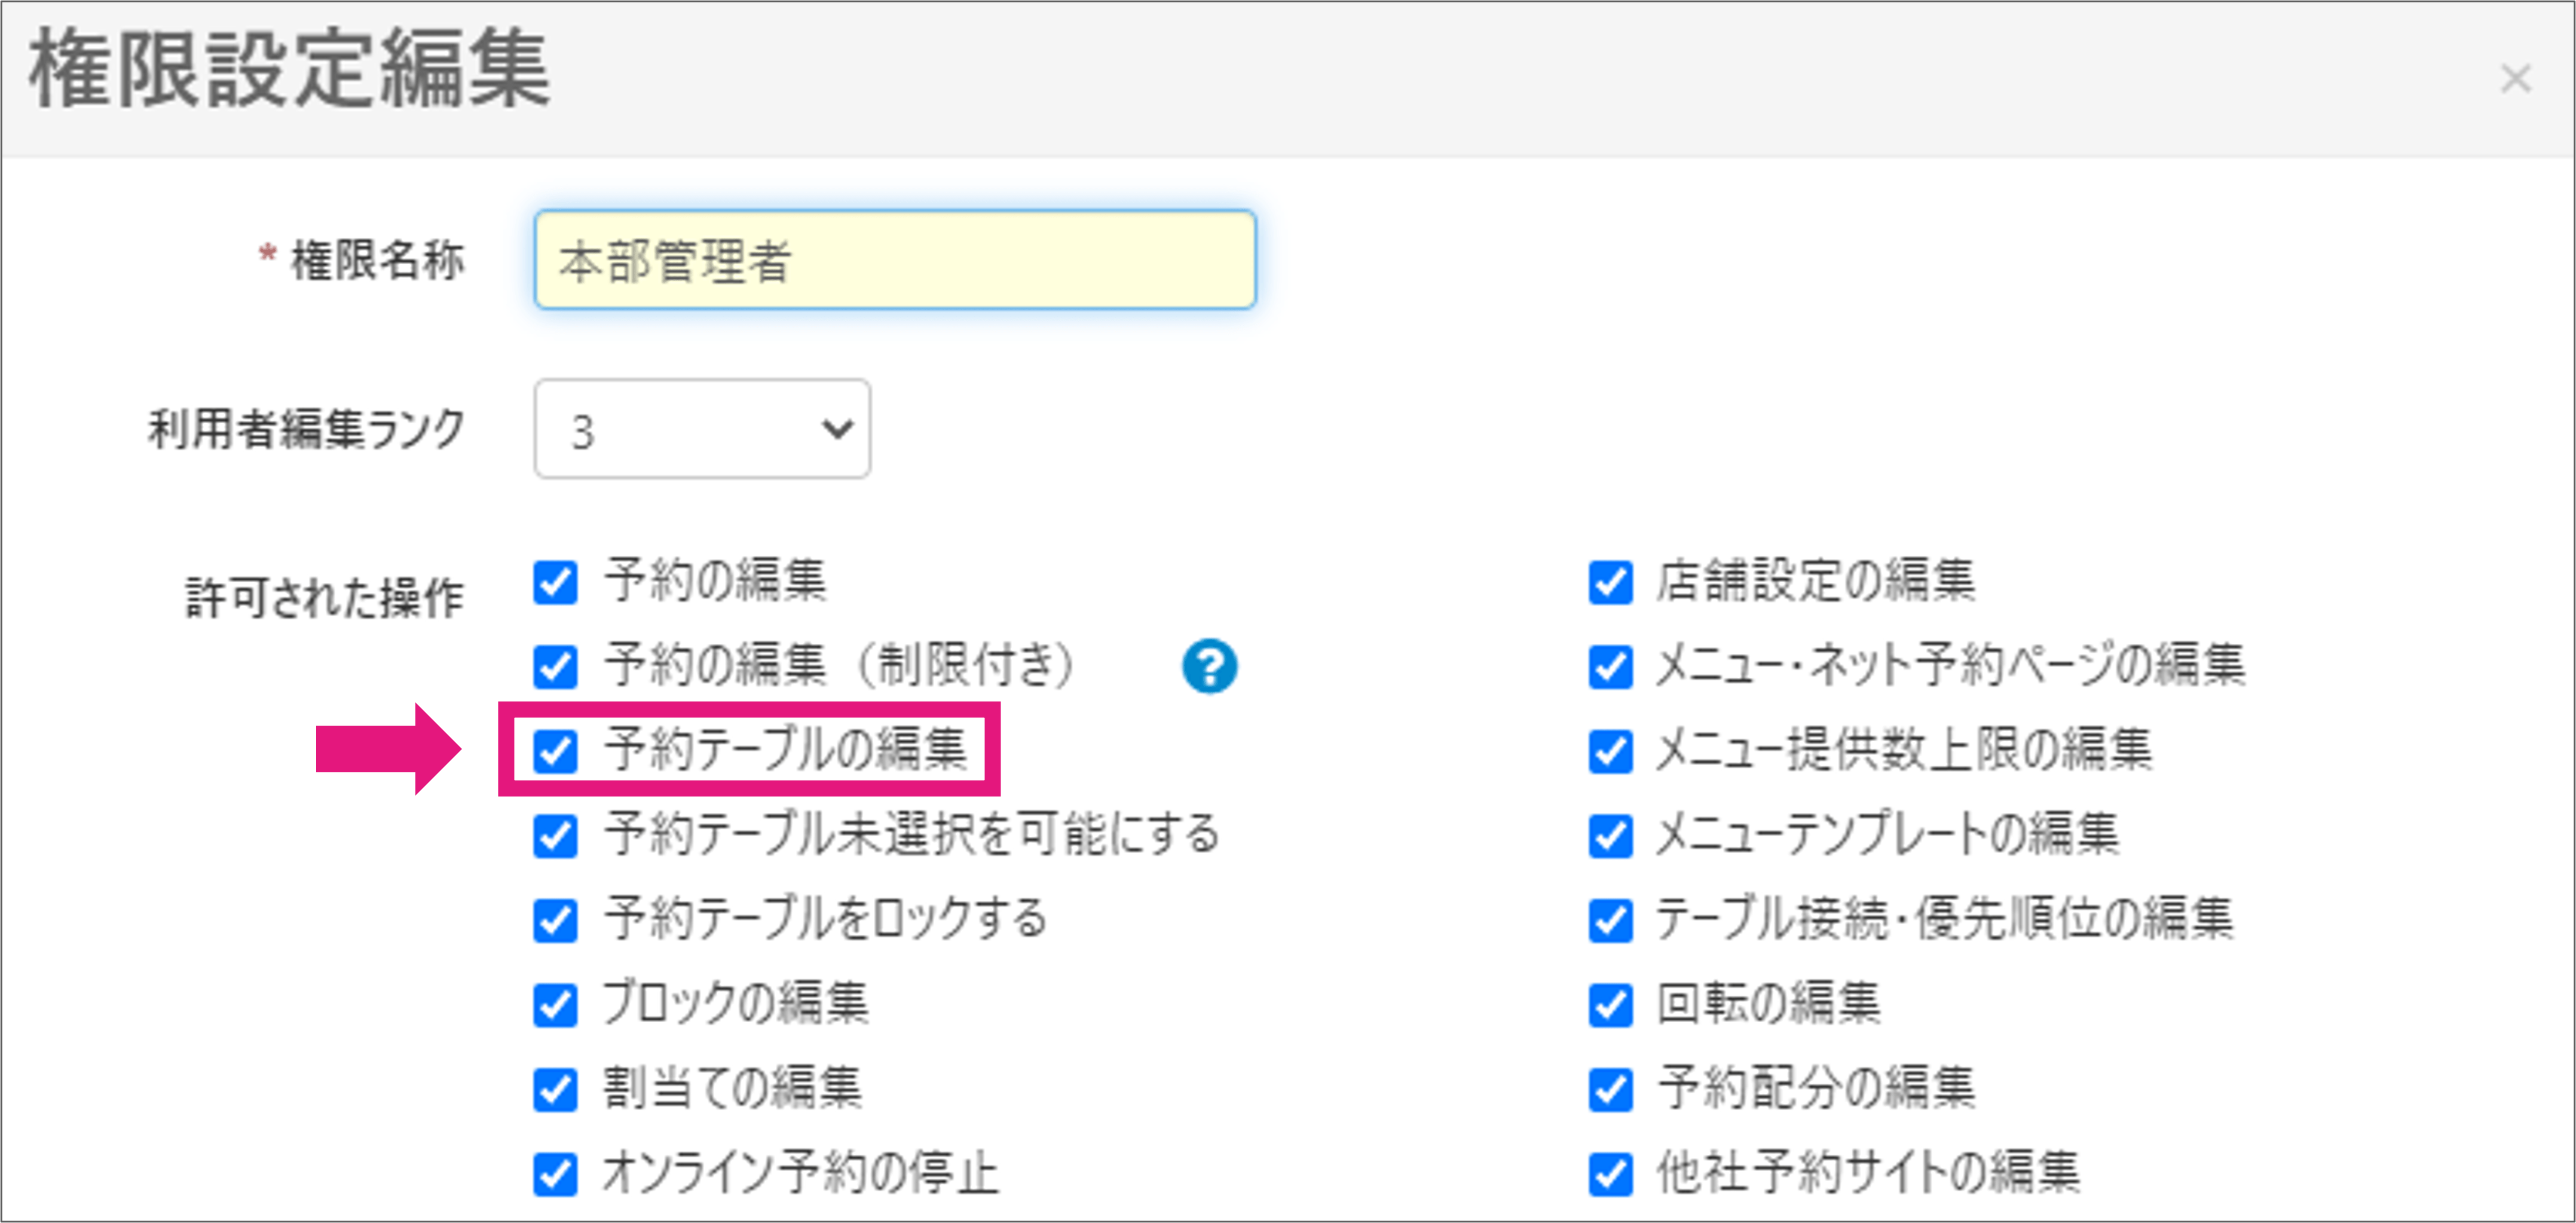Toggle the 回転の編集 checkbox

1610,1005
